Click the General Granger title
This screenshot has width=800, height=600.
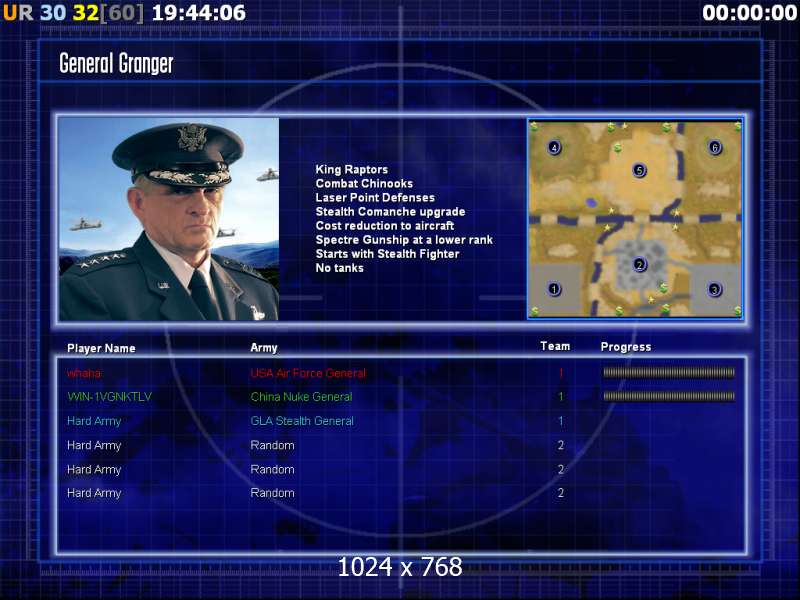pos(116,64)
